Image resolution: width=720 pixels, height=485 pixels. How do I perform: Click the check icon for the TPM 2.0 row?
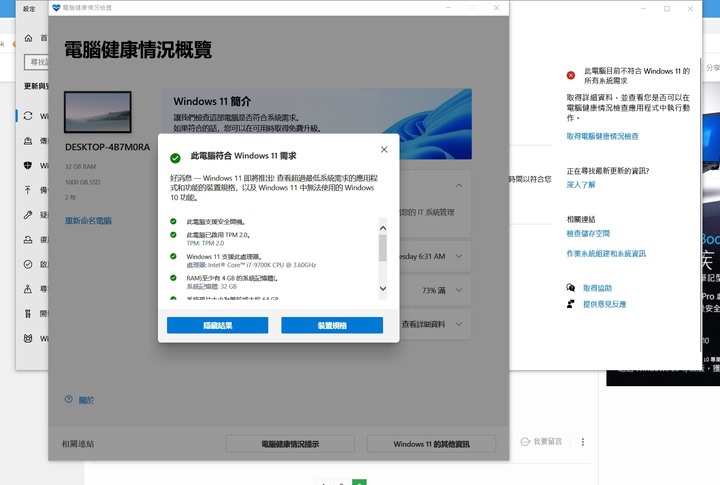(x=173, y=235)
